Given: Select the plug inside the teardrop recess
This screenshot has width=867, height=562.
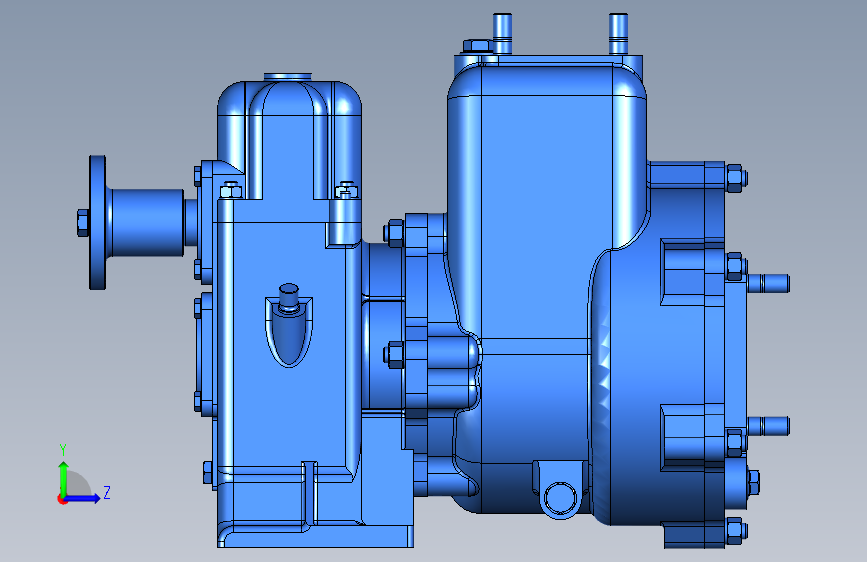Looking at the screenshot, I should pos(288,299).
